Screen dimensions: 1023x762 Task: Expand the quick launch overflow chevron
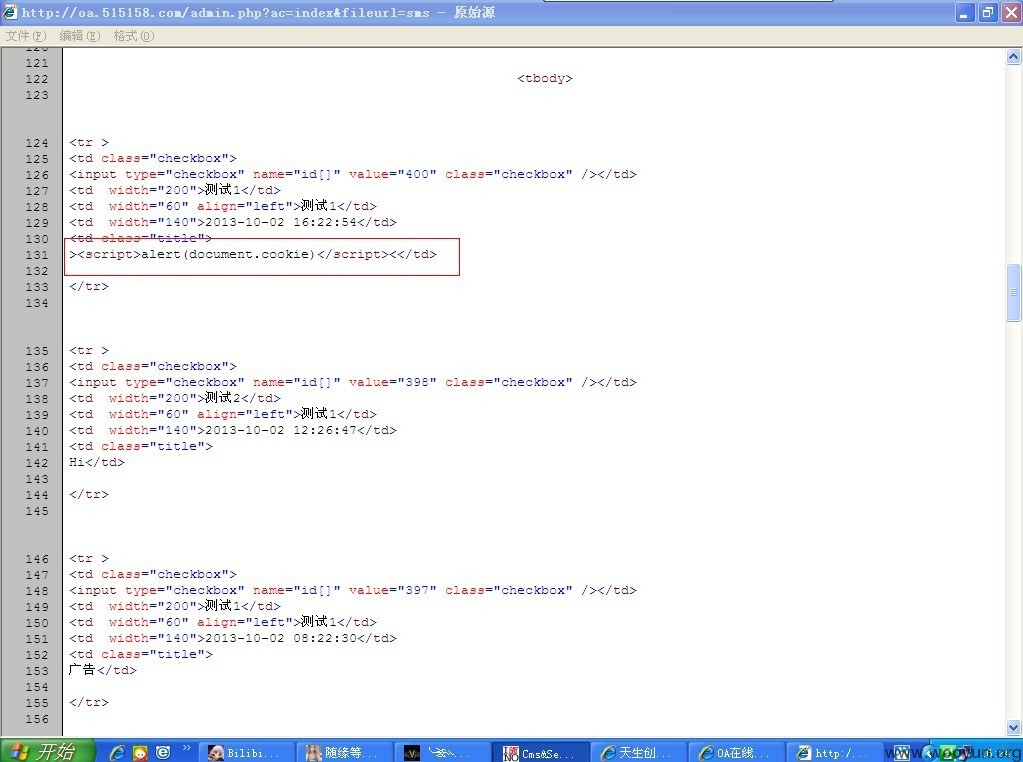click(187, 748)
